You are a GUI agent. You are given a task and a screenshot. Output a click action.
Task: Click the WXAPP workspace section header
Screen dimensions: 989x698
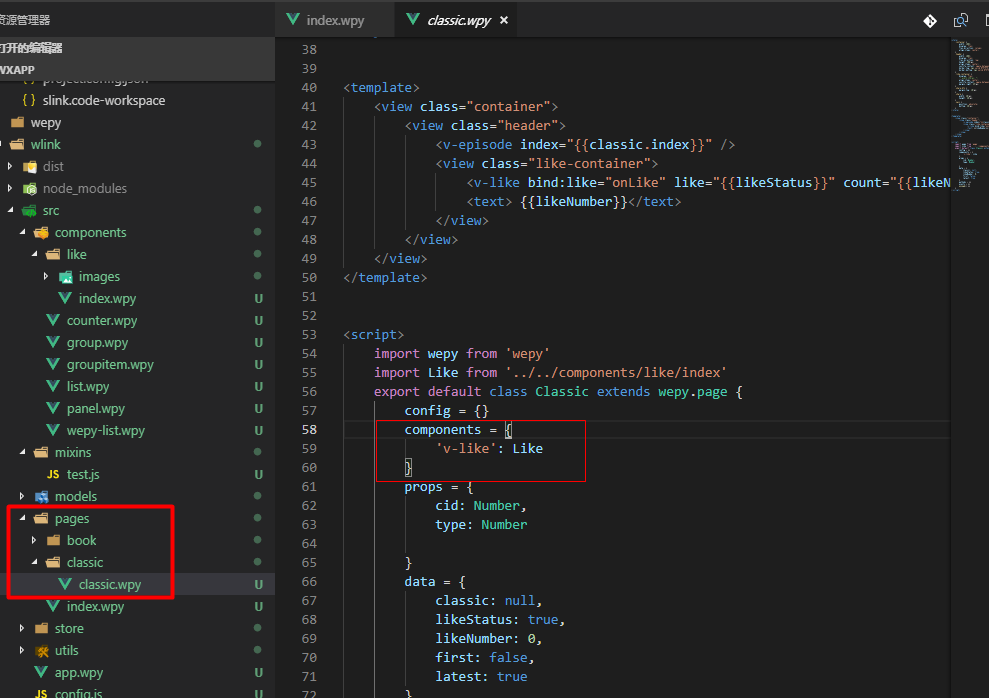click(x=138, y=69)
